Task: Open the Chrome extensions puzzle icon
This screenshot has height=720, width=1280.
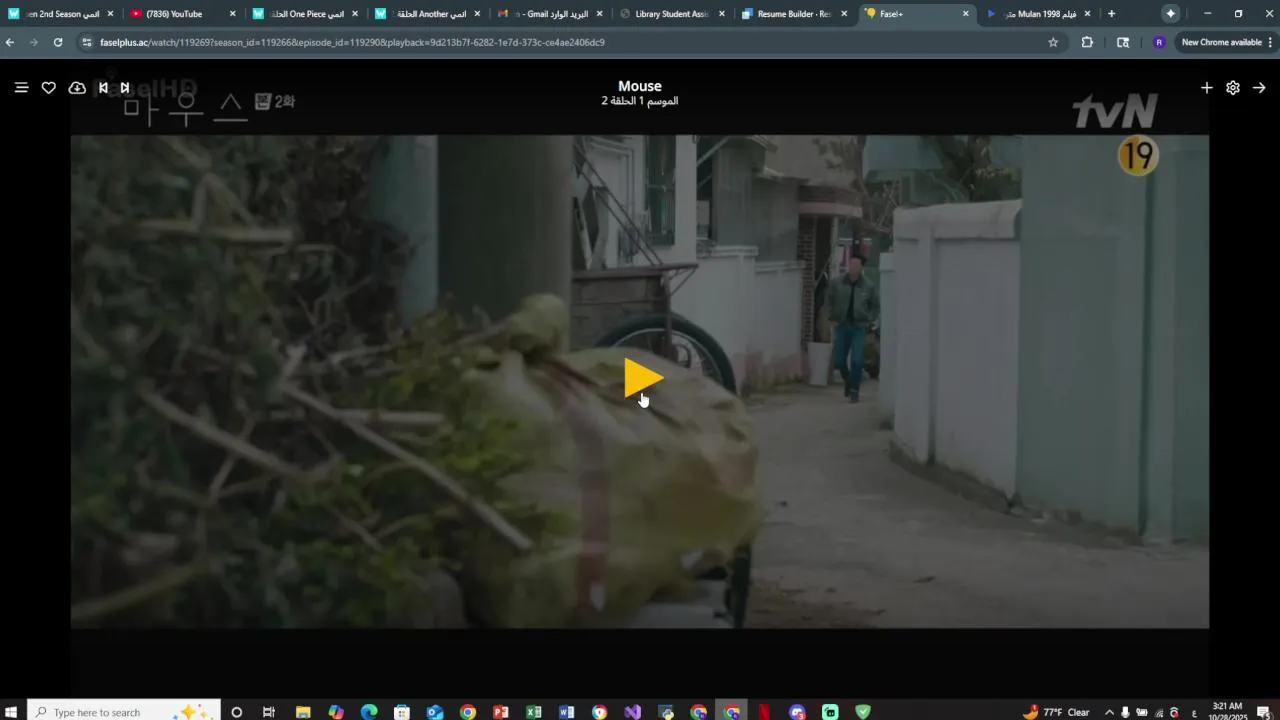Action: [x=1087, y=42]
